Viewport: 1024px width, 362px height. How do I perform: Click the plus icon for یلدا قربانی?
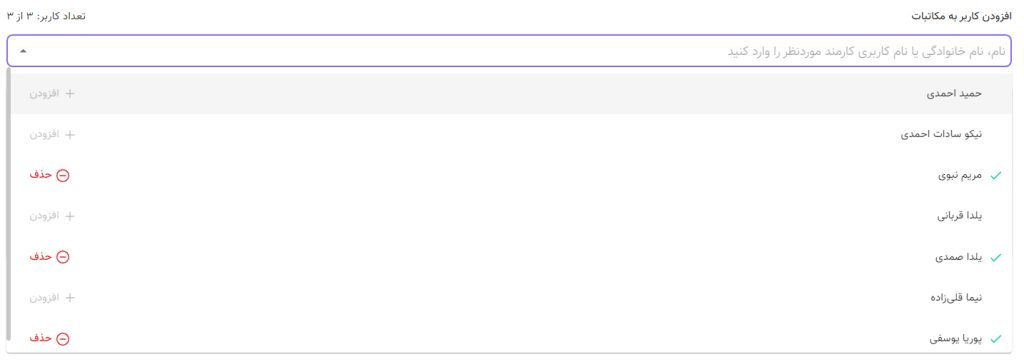[70, 216]
